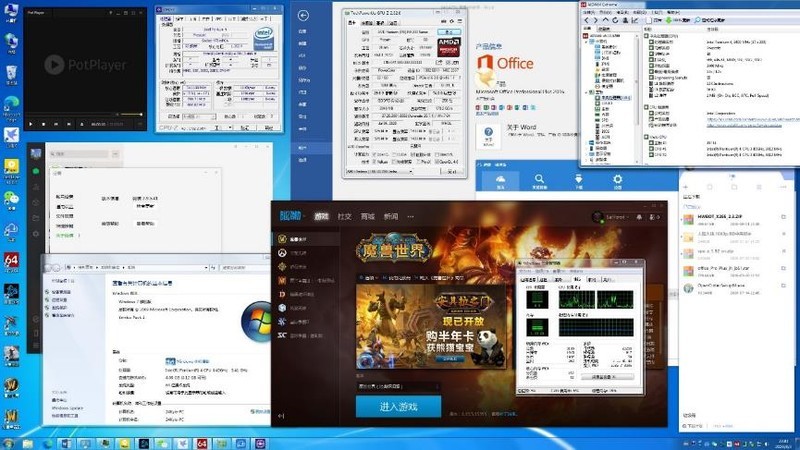Switch to Battle.net 社交 tab
Image resolution: width=800 pixels, height=450 pixels.
[x=344, y=216]
